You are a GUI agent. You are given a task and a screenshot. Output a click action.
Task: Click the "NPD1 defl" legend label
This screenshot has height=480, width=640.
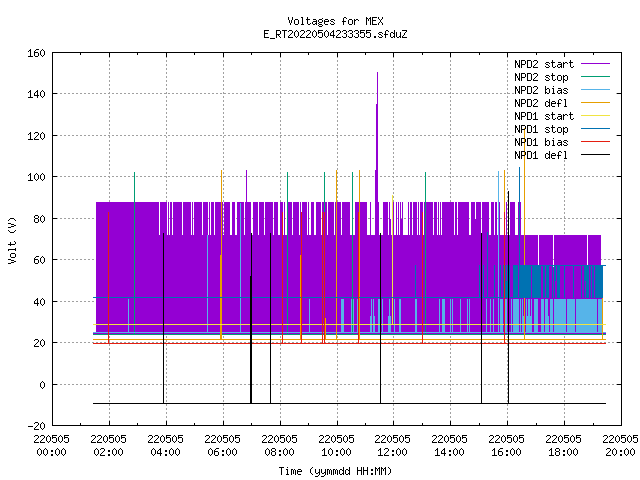click(541, 156)
